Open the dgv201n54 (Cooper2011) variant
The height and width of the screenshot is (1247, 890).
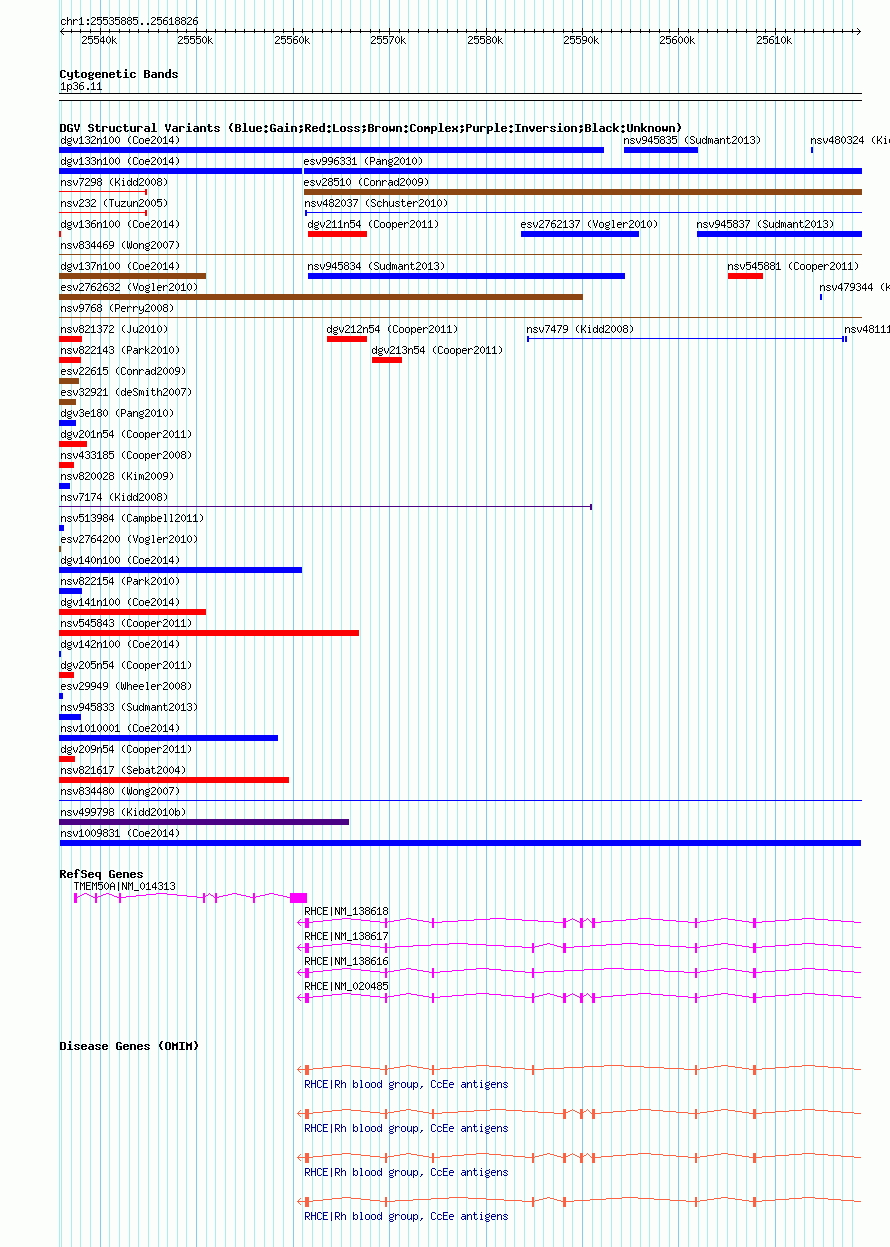tap(73, 444)
